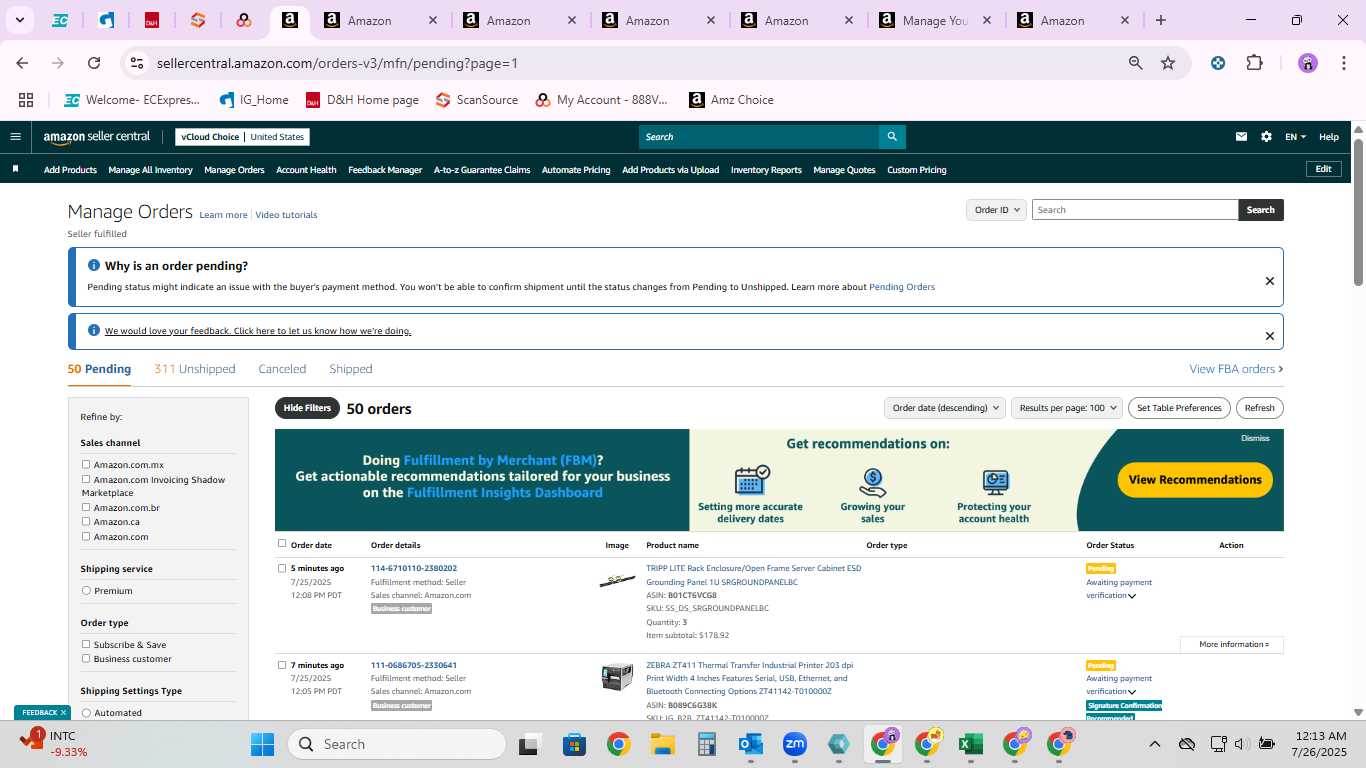Check the Amazon.com sales channel filter
1366x768 pixels.
(x=86, y=536)
